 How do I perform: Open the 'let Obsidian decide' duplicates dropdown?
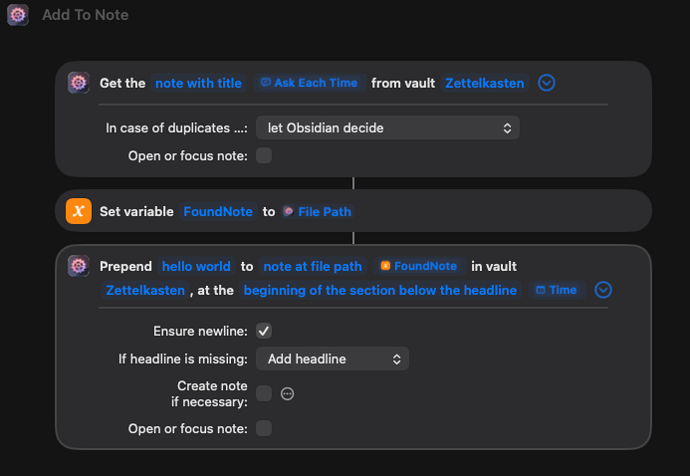tap(387, 128)
